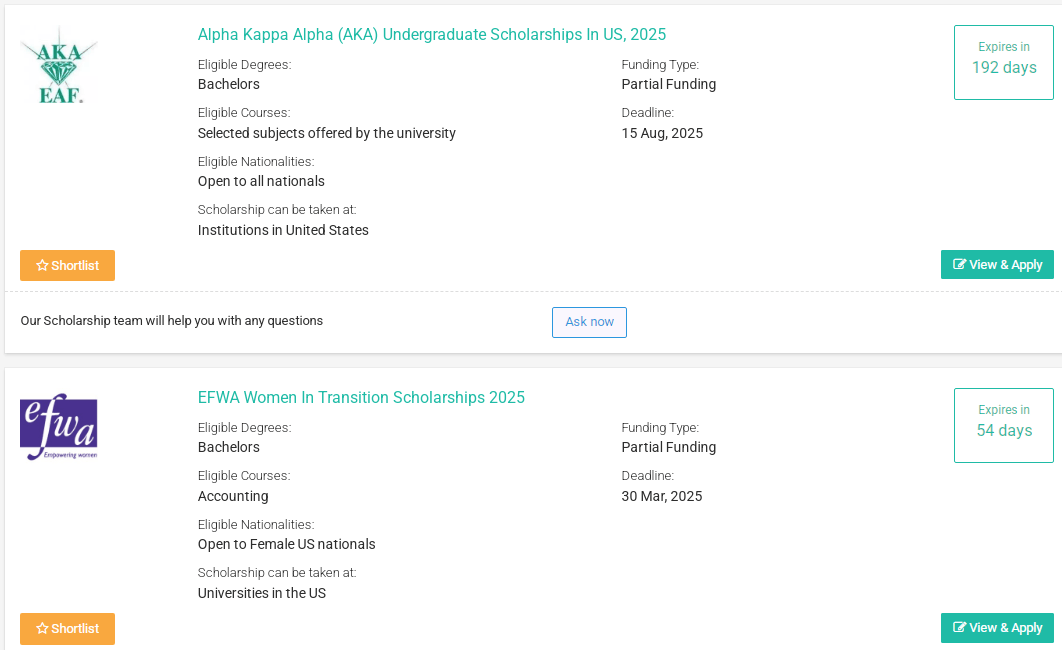Open the EFWA Women In Transition Scholarships title
The height and width of the screenshot is (650, 1062).
(361, 397)
